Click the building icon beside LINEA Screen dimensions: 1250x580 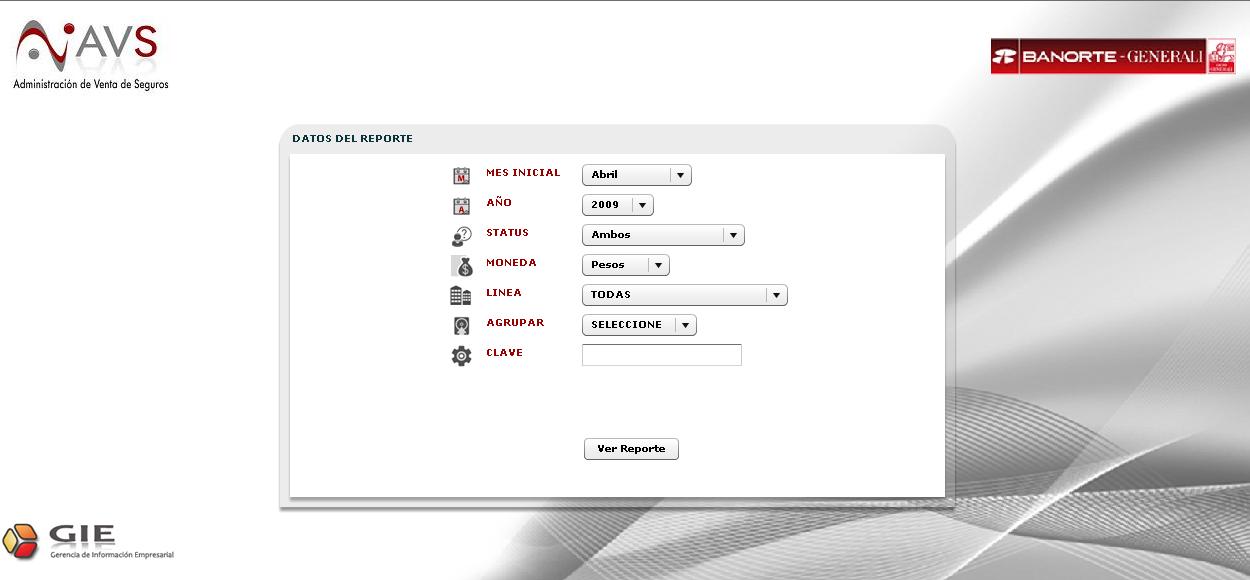pos(460,296)
